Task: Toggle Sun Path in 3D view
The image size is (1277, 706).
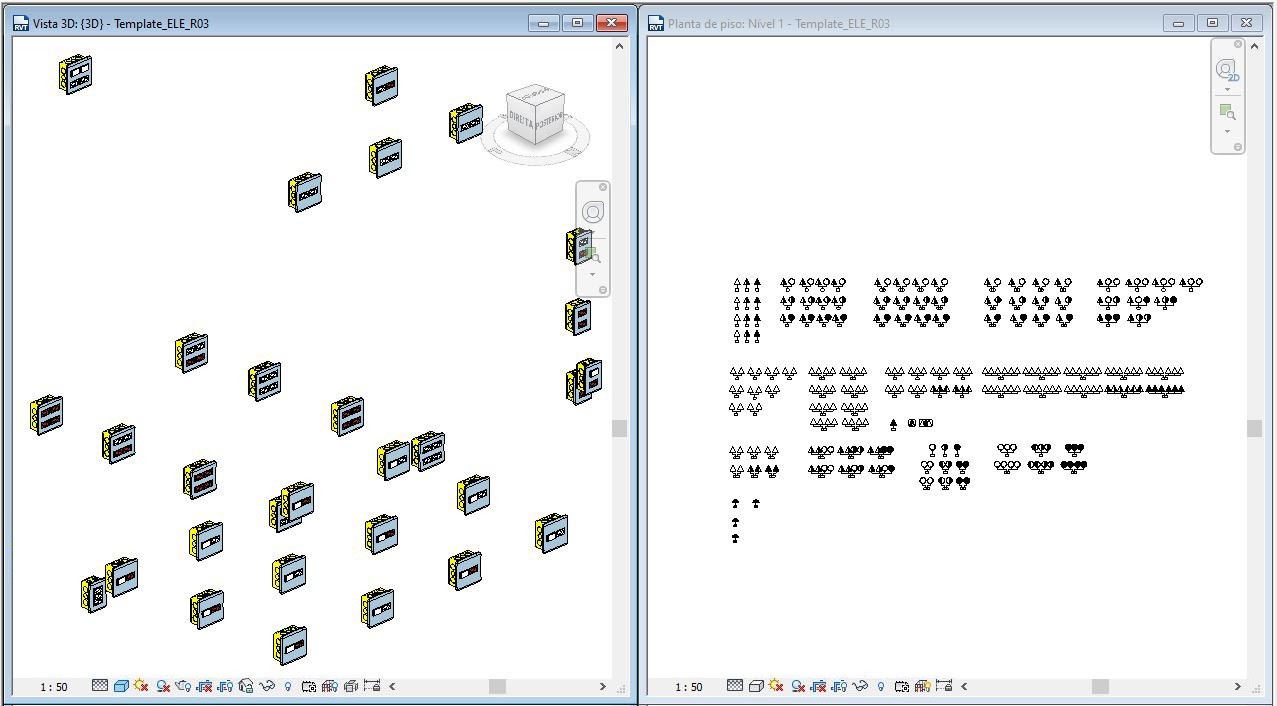Action: (141, 686)
